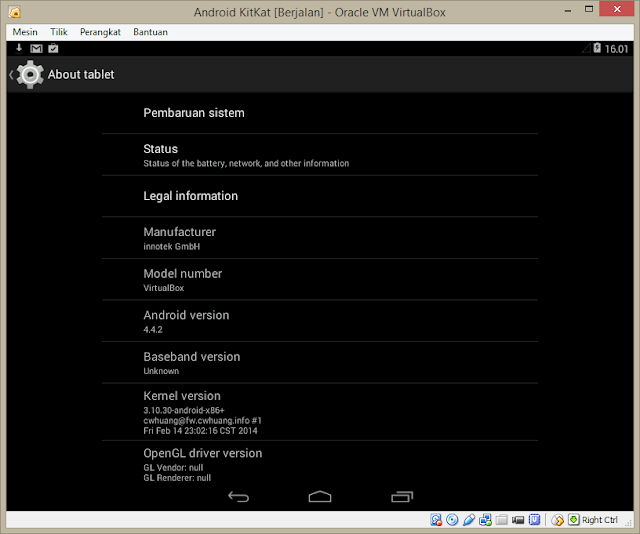Select the OpenGL driver version row
The height and width of the screenshot is (534, 640).
[320, 464]
